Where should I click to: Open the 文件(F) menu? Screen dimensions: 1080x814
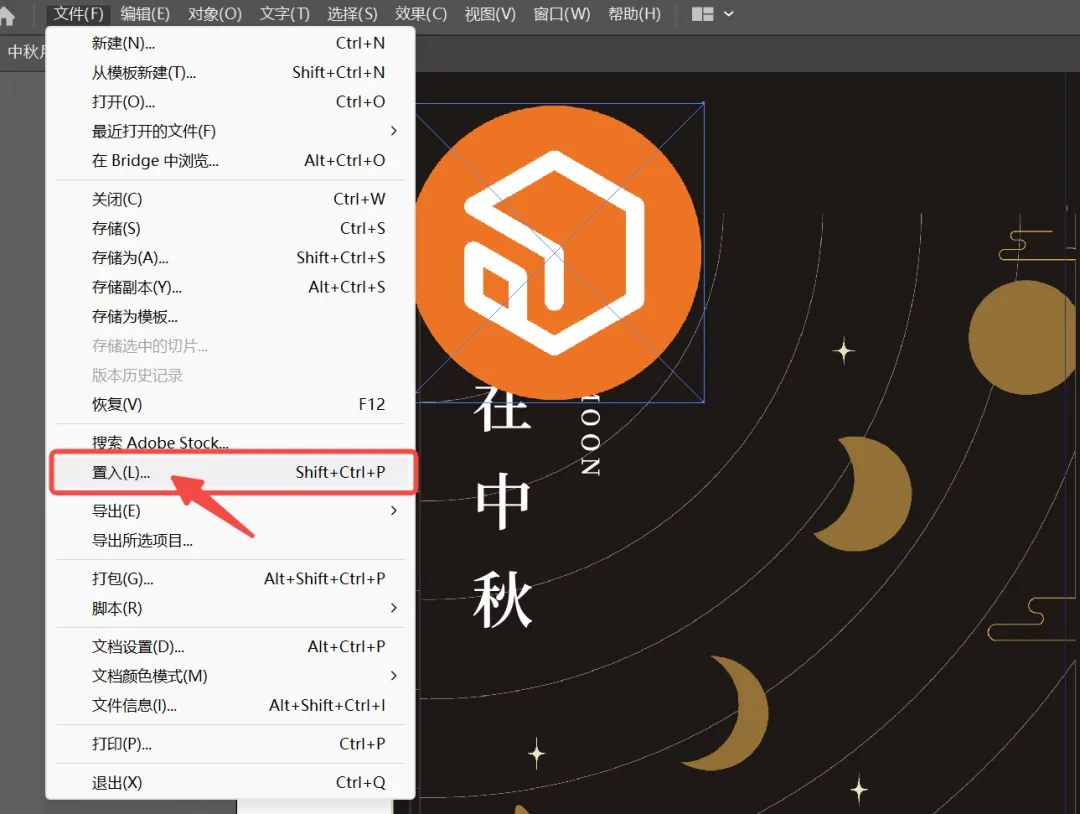pos(79,14)
